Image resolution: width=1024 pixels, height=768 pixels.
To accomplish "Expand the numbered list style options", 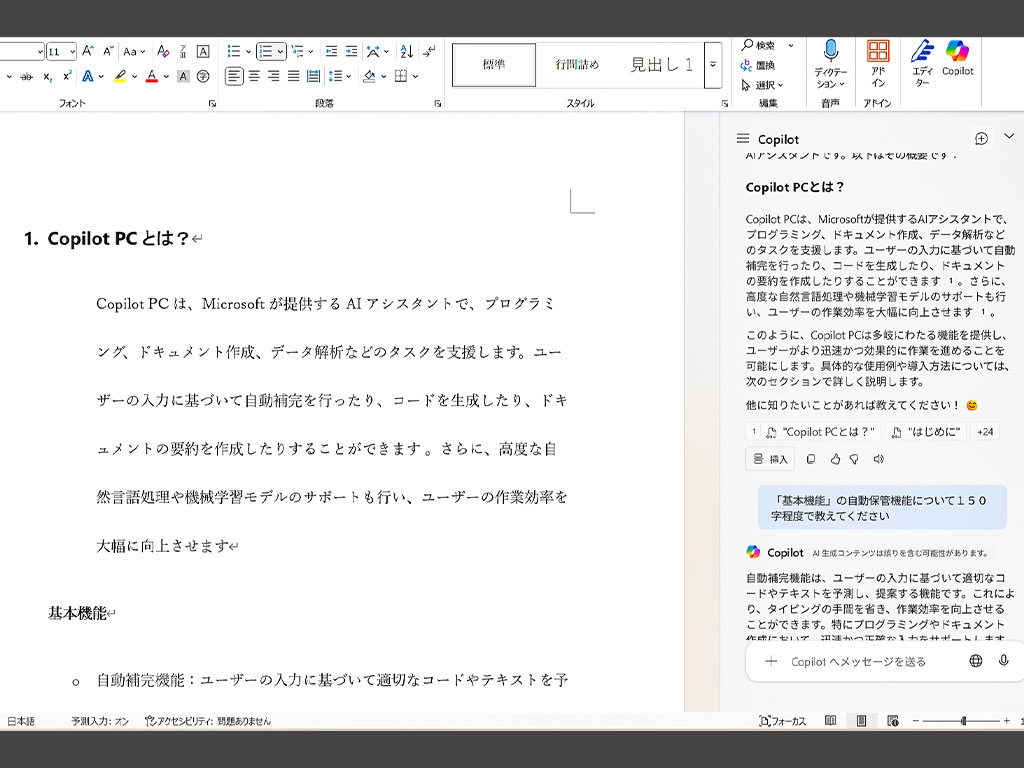I will tap(280, 51).
